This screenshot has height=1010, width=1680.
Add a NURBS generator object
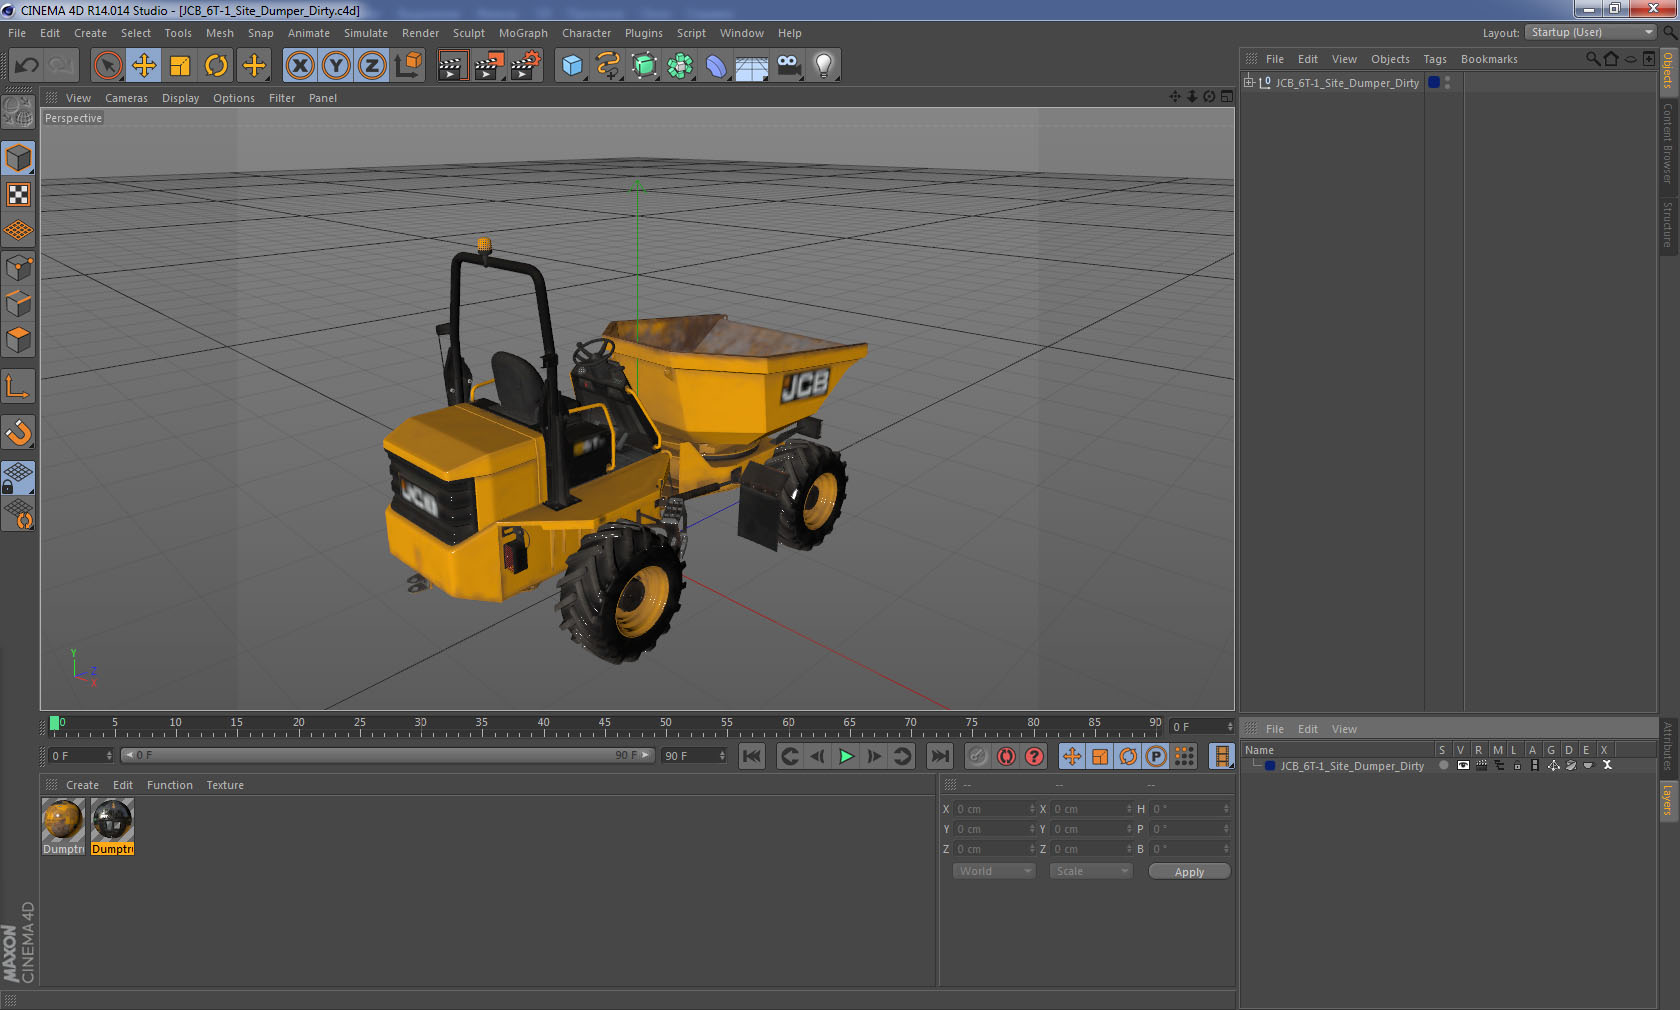(644, 66)
